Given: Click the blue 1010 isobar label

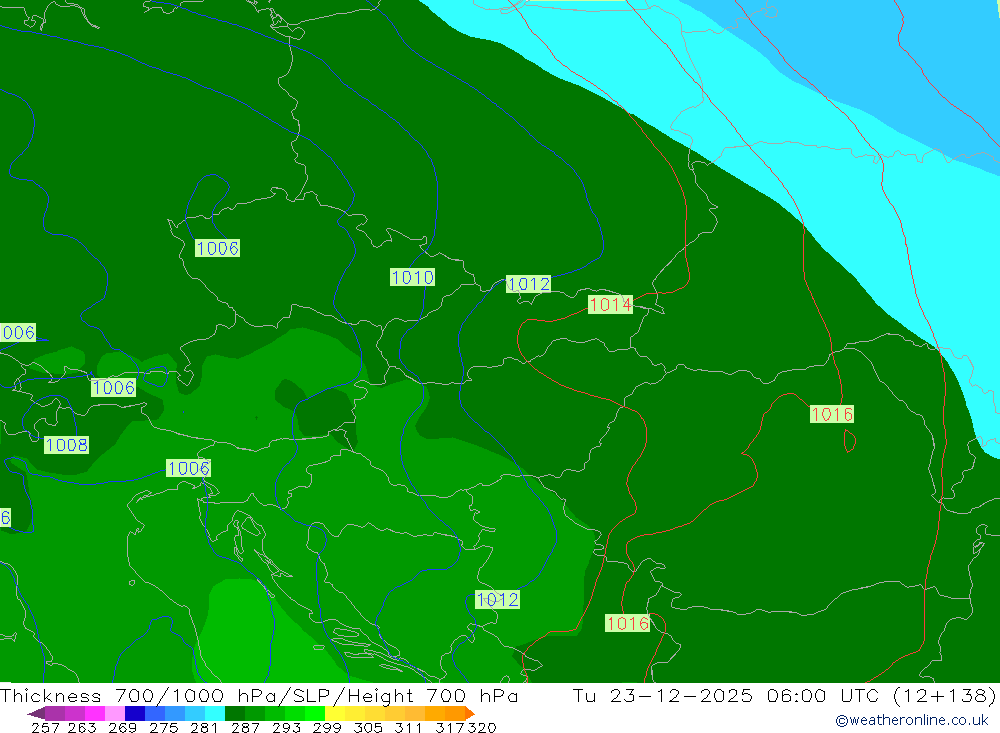Looking at the screenshot, I should 413,278.
